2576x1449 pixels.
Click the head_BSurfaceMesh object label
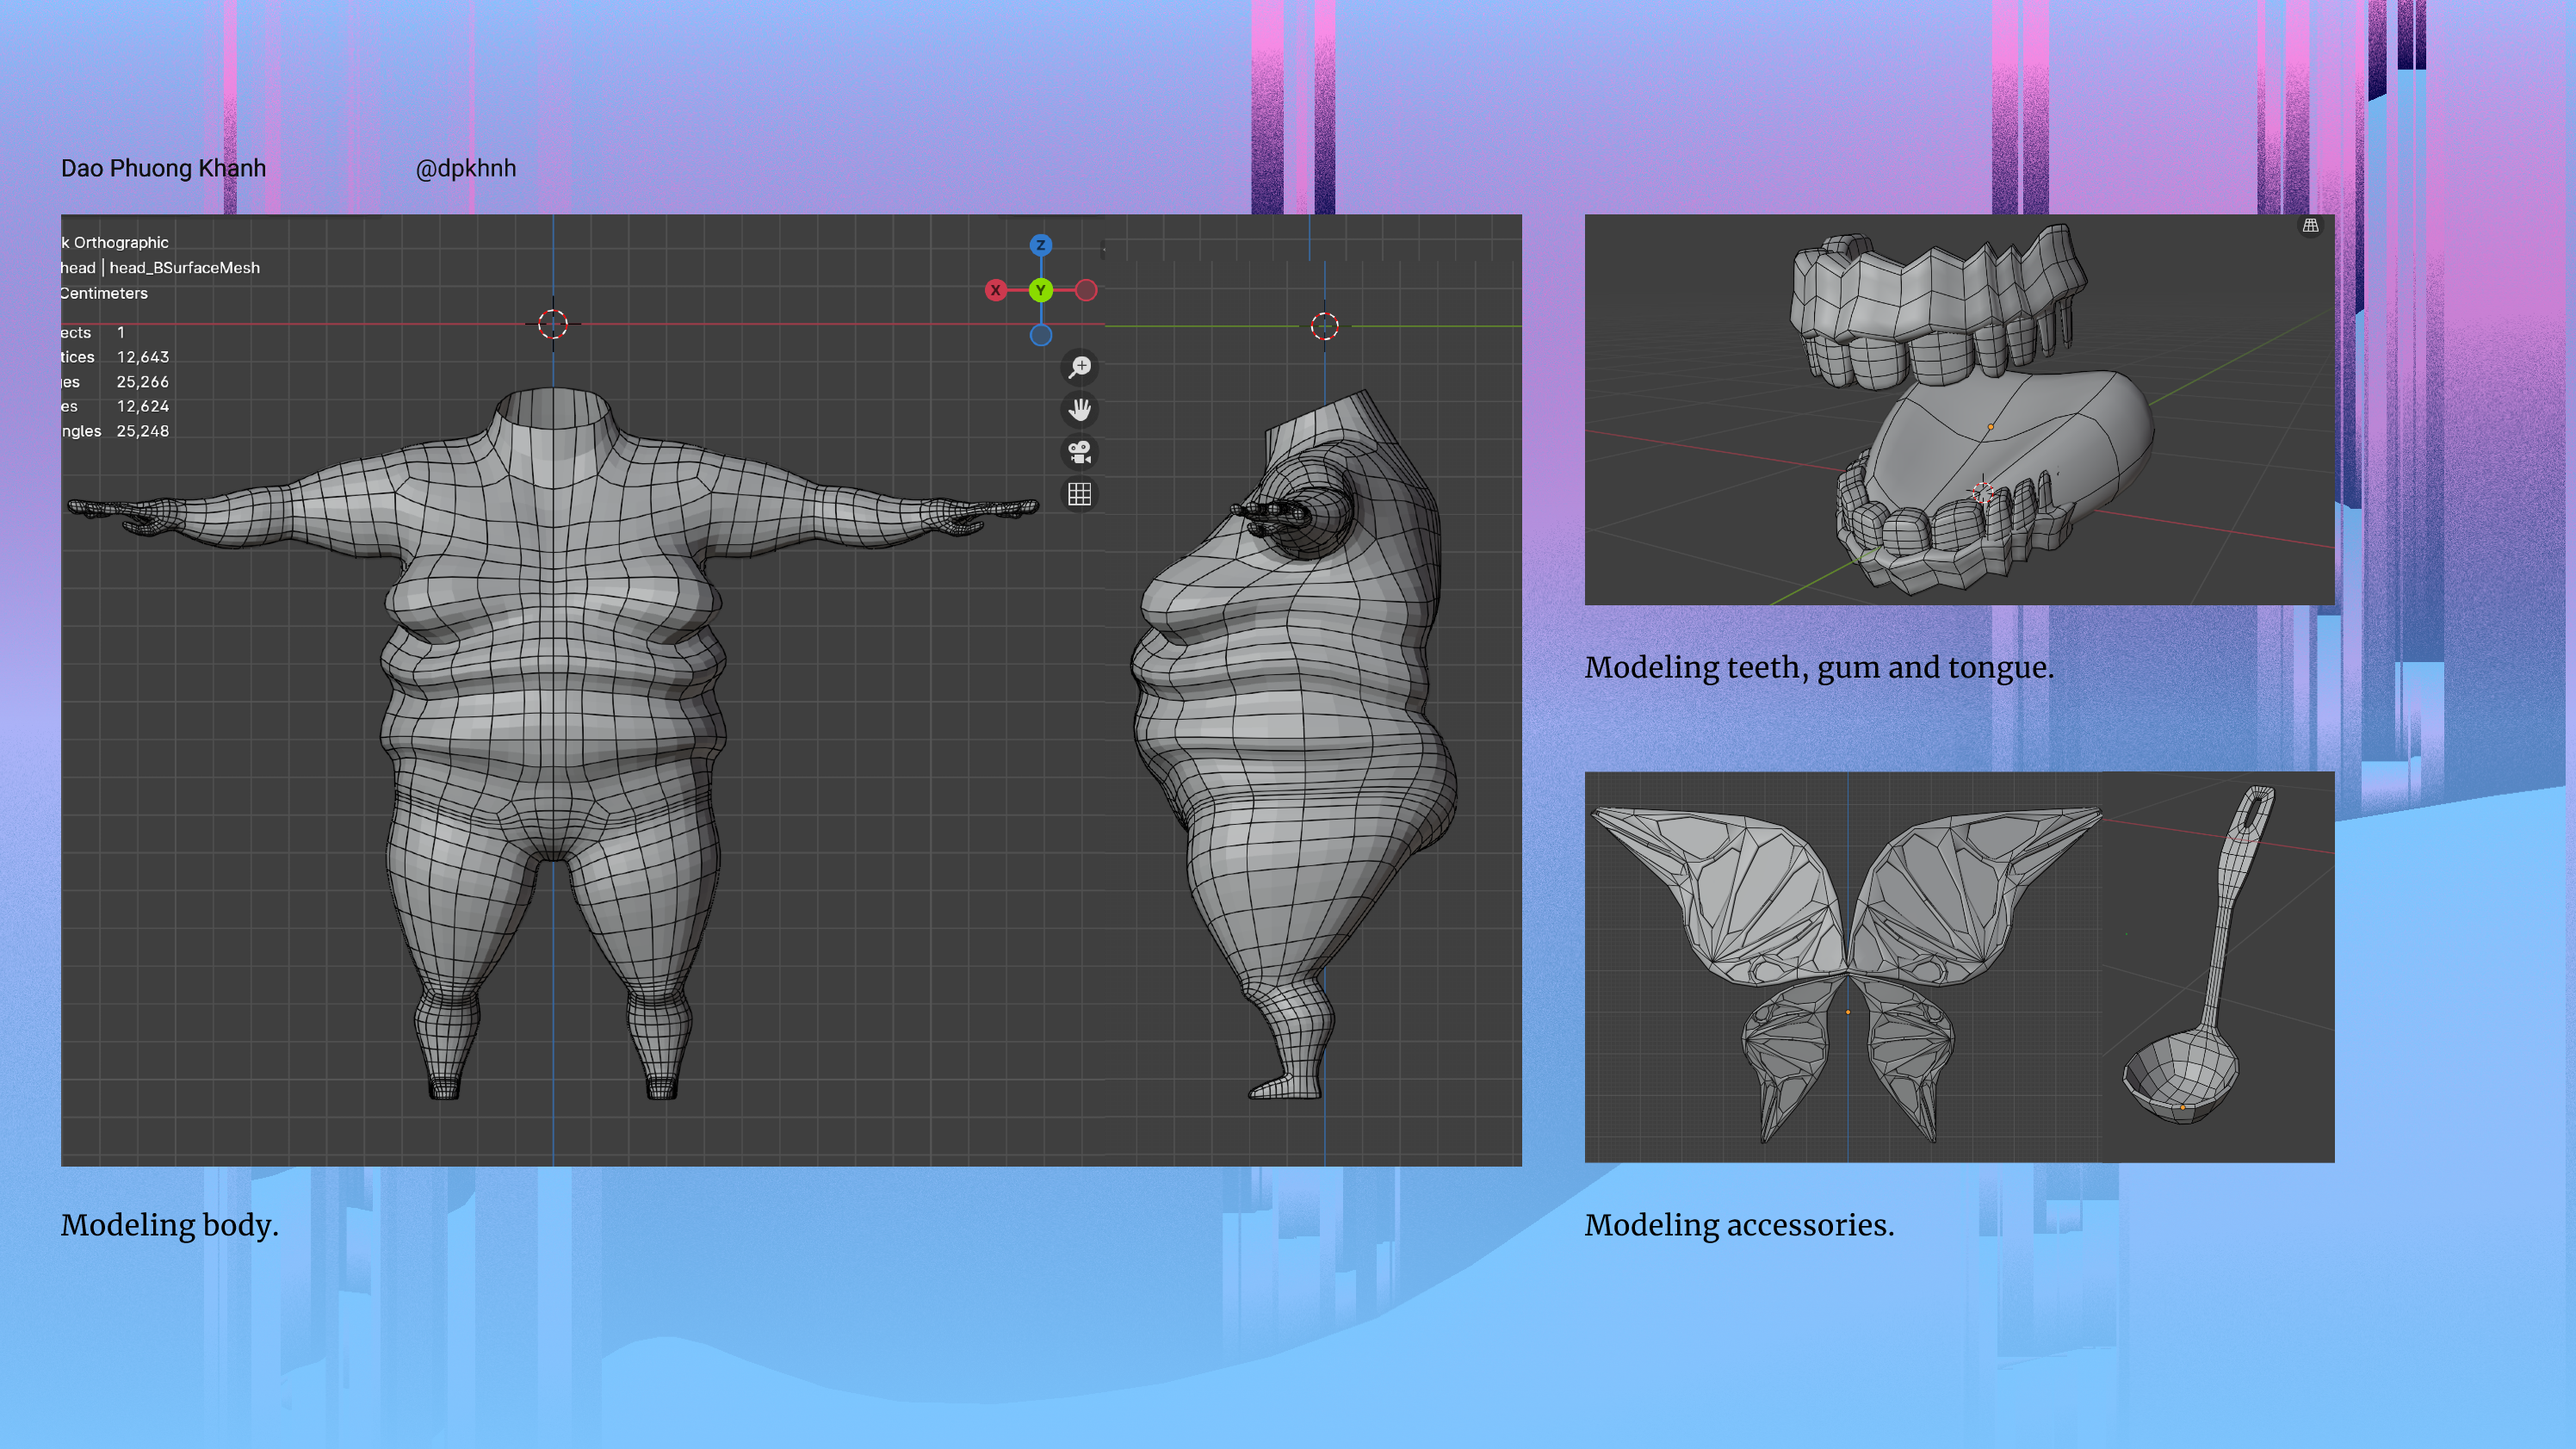click(184, 268)
